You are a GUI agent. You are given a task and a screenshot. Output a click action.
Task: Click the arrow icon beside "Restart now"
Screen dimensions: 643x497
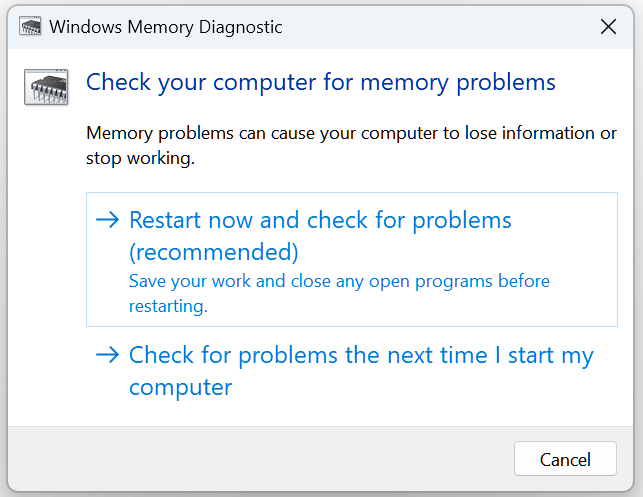[107, 221]
